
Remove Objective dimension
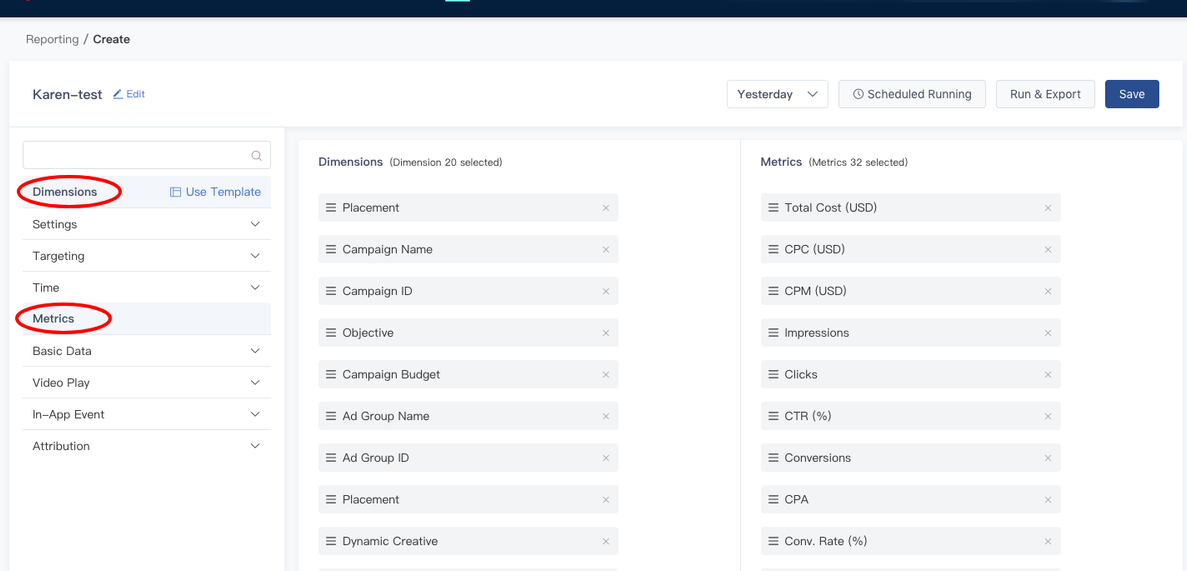tap(606, 332)
